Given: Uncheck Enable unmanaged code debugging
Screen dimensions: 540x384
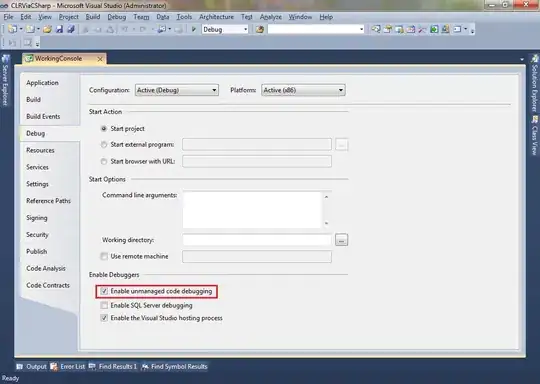Looking at the screenshot, I should tap(104, 291).
